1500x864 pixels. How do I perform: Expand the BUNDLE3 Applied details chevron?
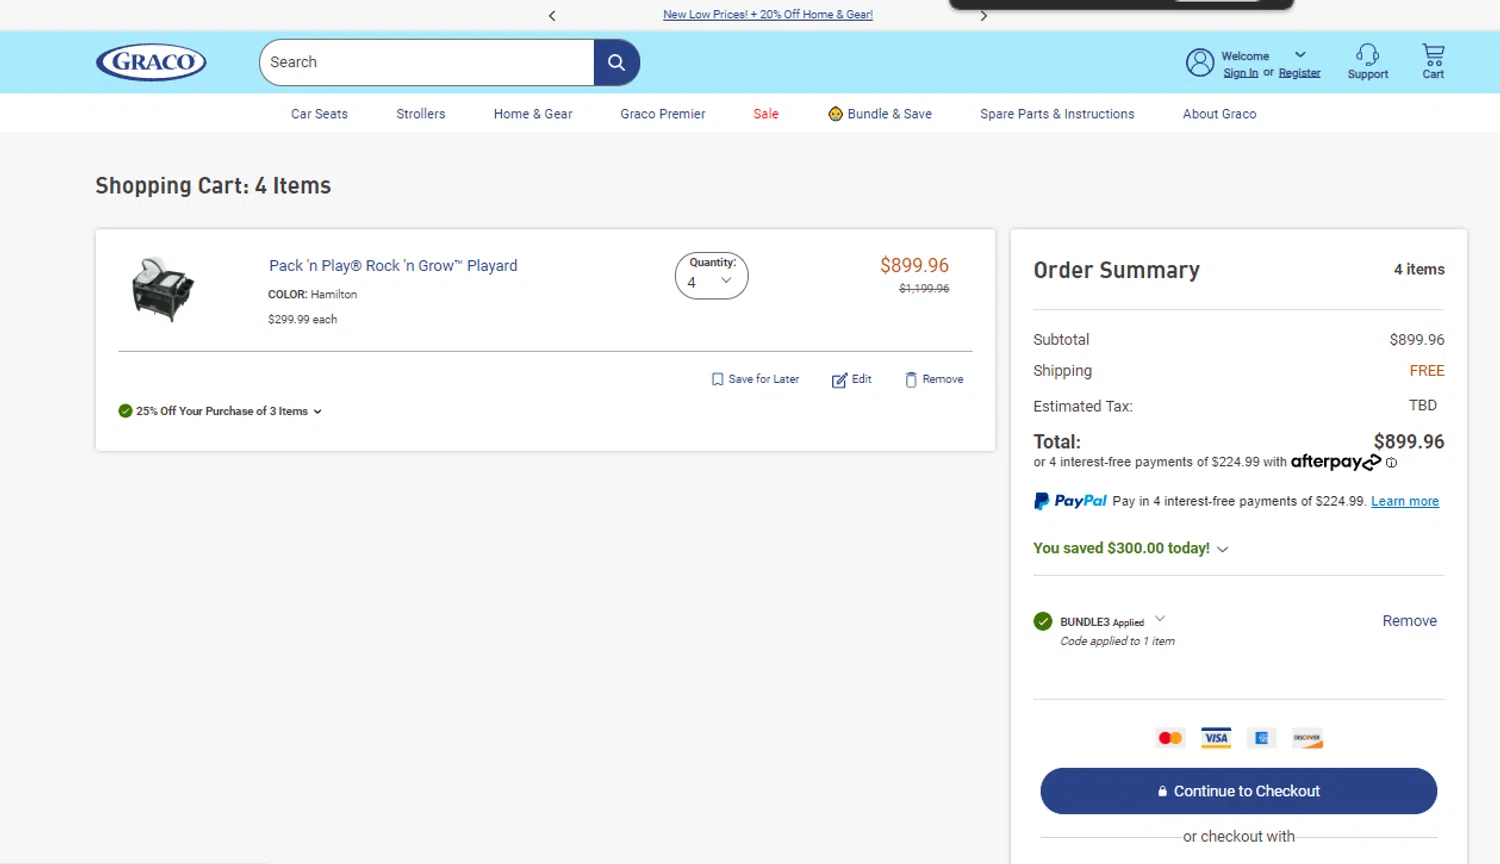click(1160, 619)
